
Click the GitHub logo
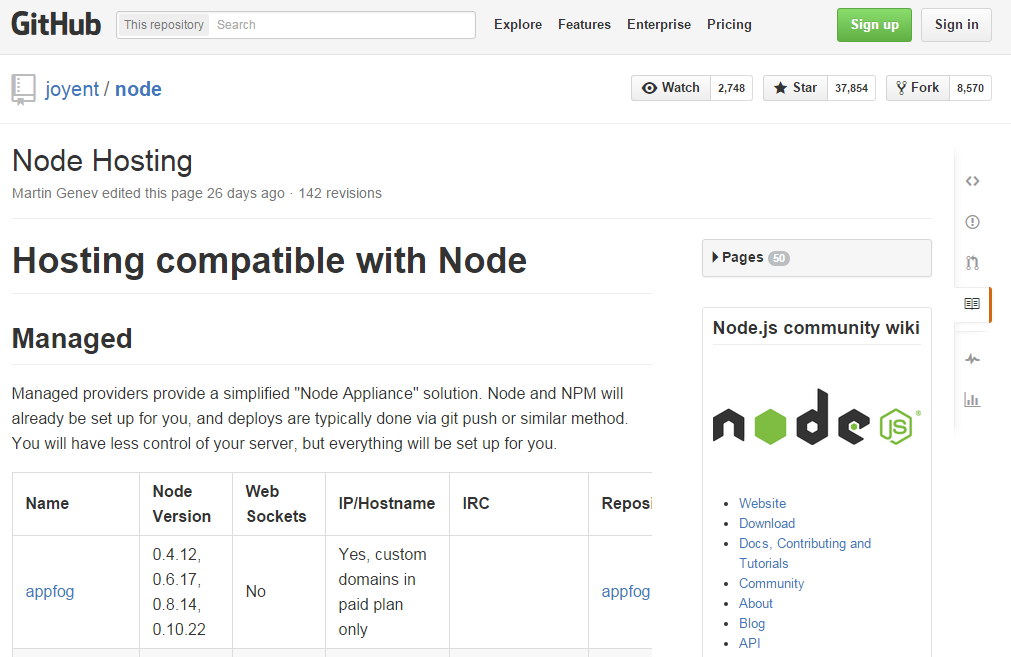point(56,25)
